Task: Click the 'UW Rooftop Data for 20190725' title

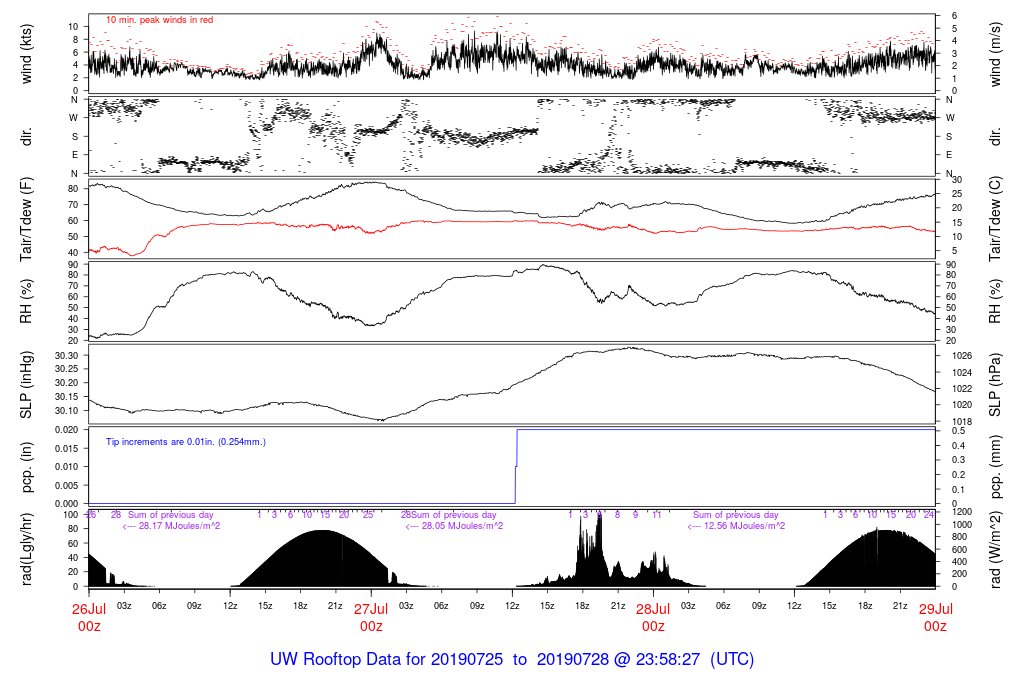Action: point(387,660)
